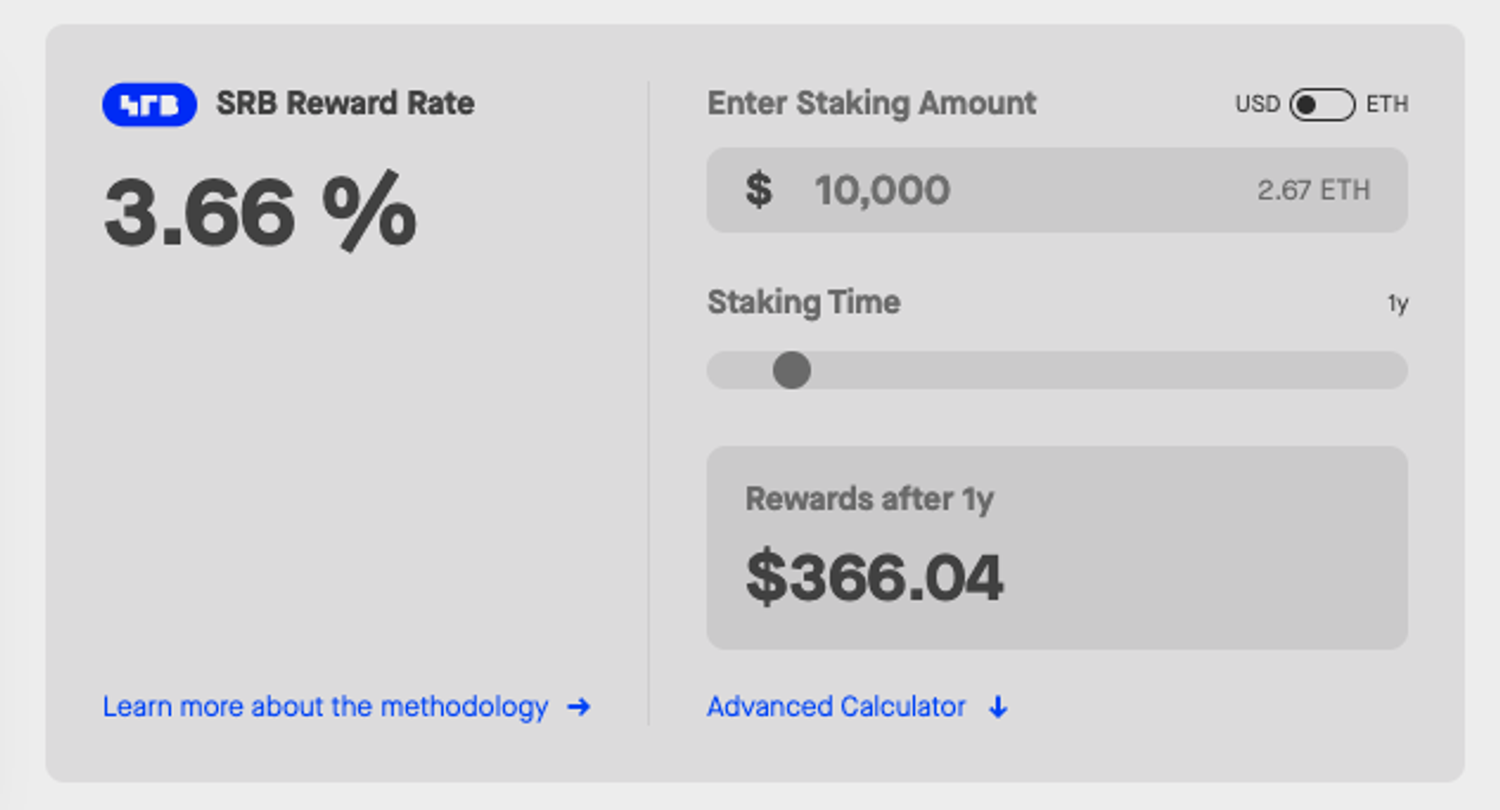This screenshot has width=1500, height=810.
Task: Expand the Advanced Calculator section
Action: tap(836, 707)
